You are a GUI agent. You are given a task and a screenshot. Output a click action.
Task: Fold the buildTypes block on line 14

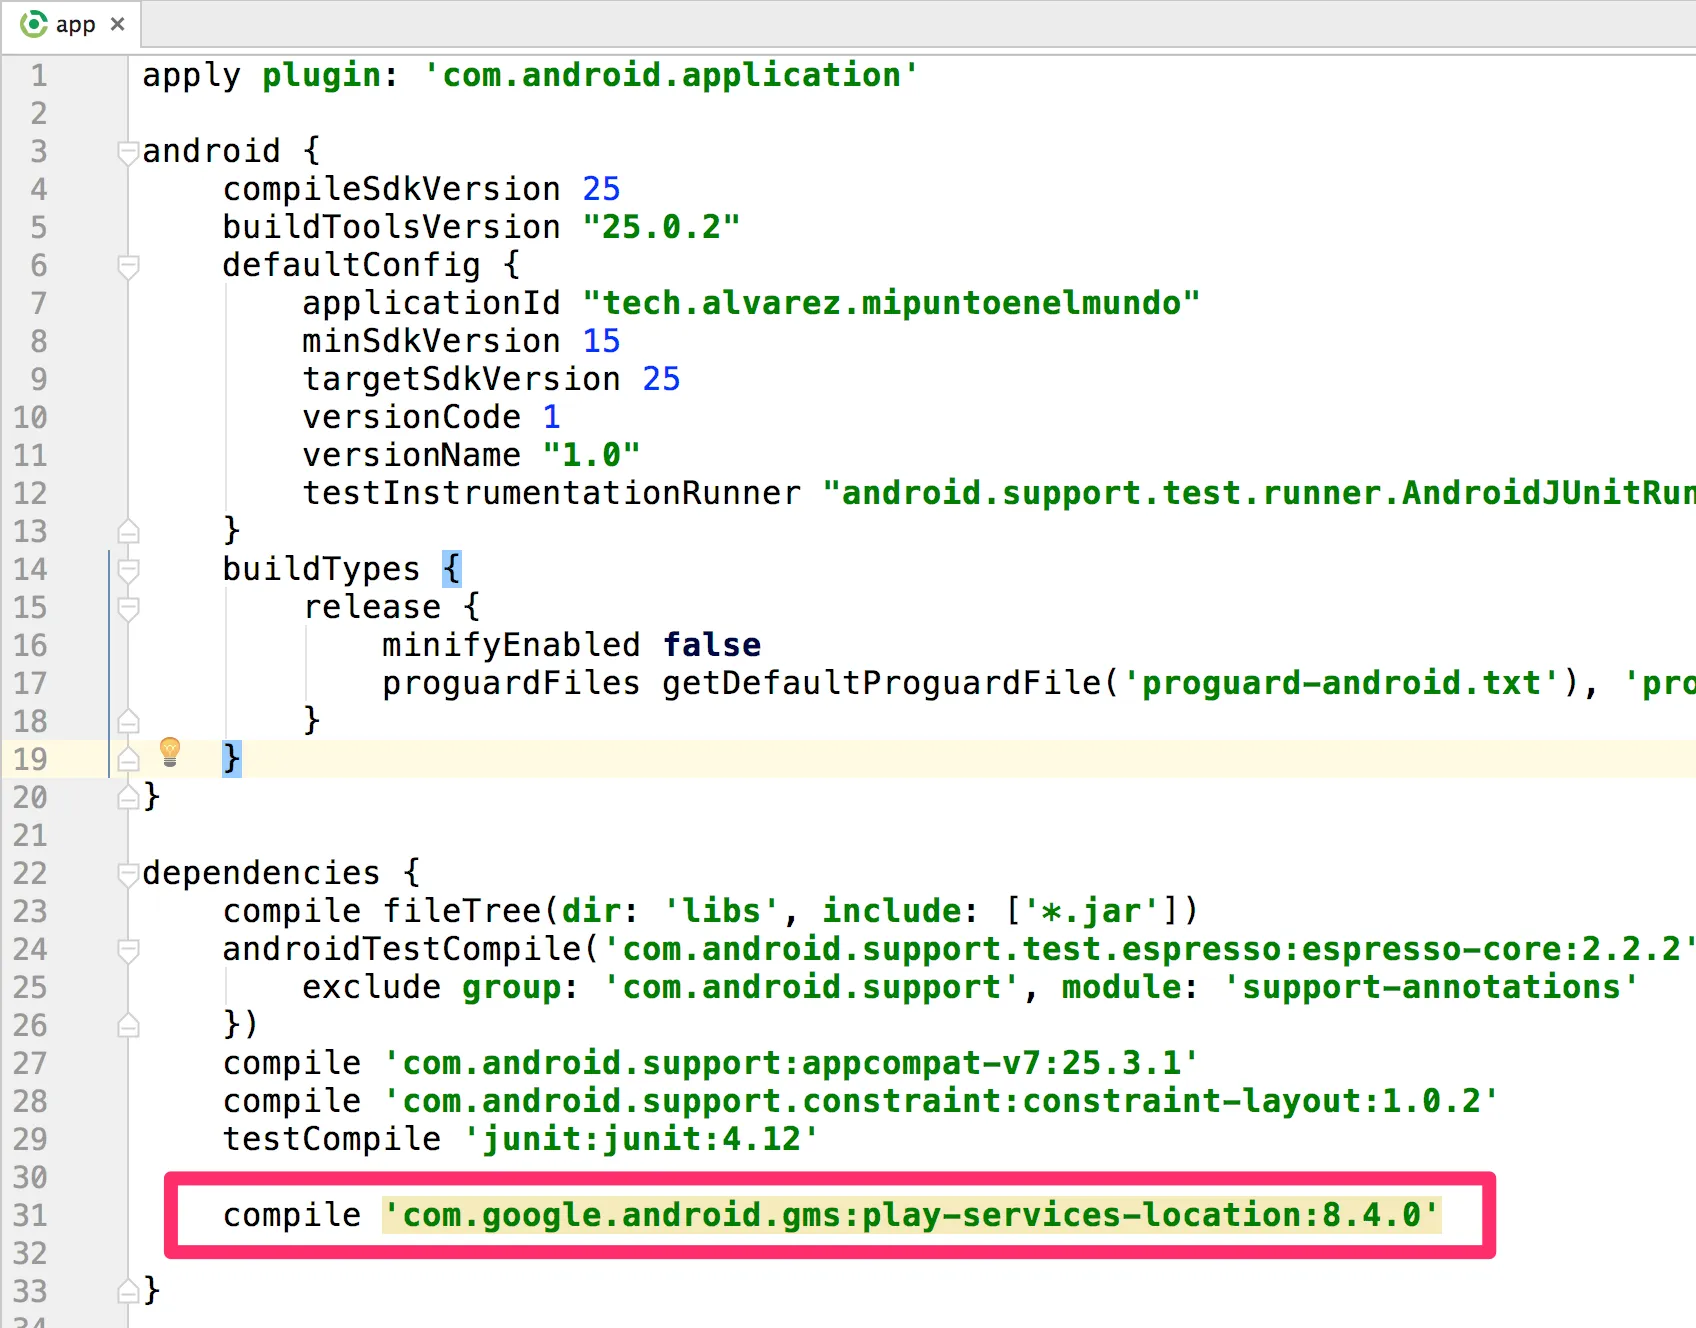[x=128, y=571]
